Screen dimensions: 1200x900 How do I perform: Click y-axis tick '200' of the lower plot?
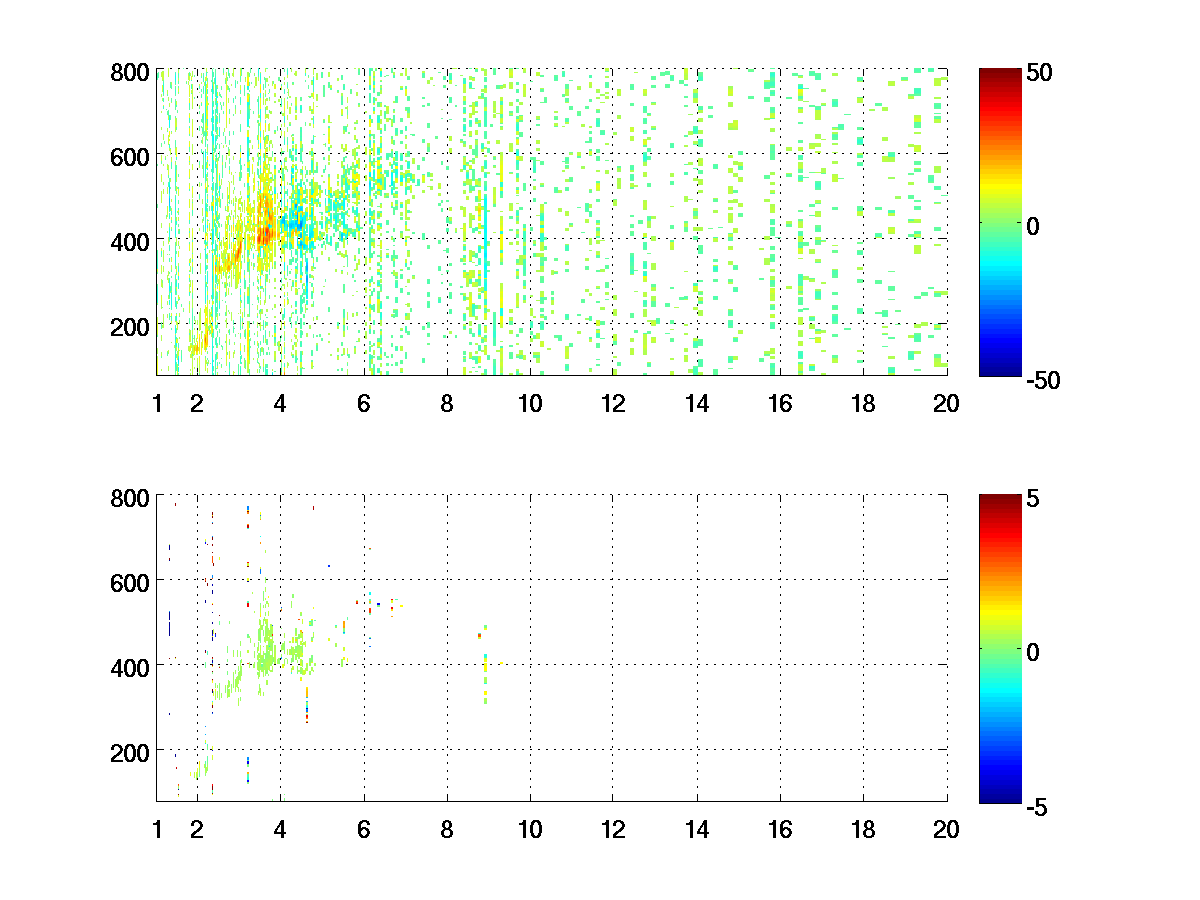[x=130, y=751]
